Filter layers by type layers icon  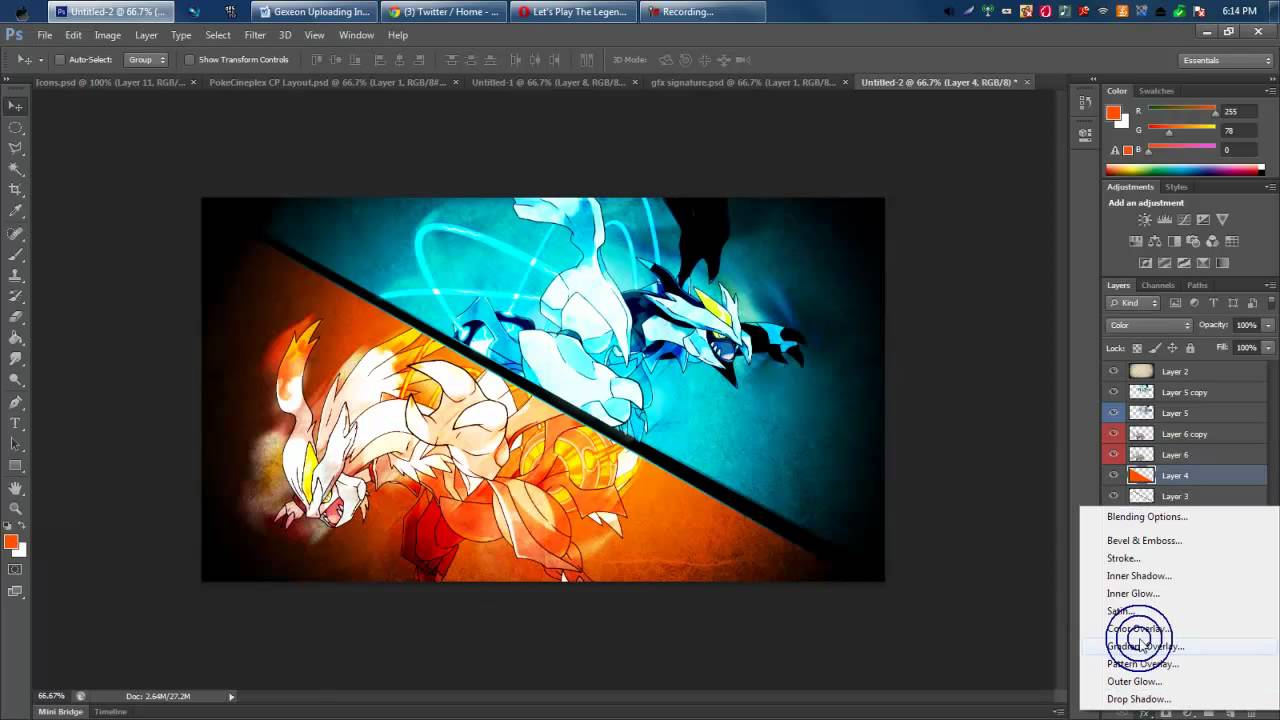(1214, 303)
